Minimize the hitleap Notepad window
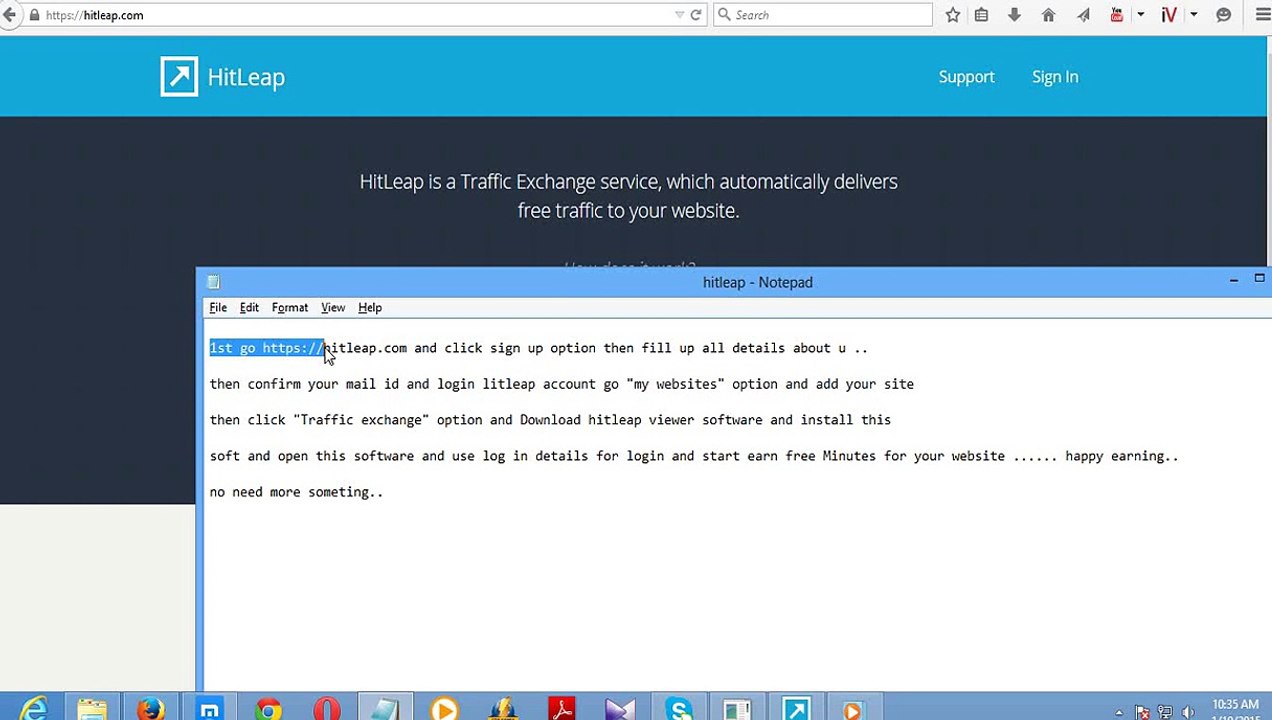Screen dimensions: 1272x720 pos(1233,281)
